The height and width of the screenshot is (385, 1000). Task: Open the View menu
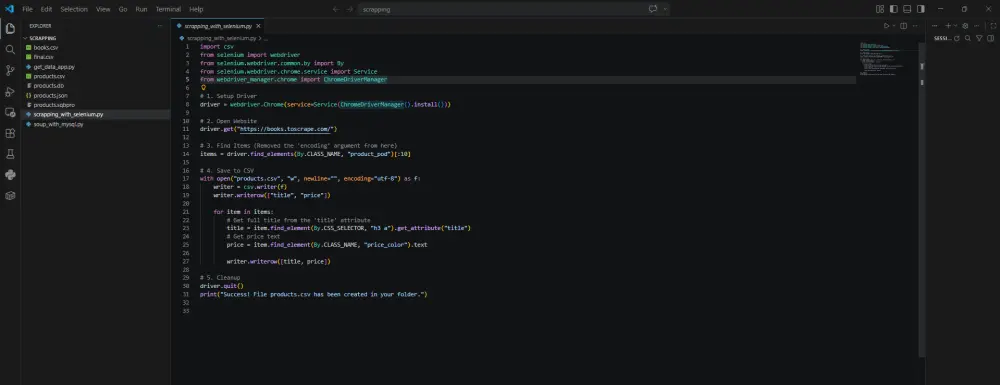103,9
